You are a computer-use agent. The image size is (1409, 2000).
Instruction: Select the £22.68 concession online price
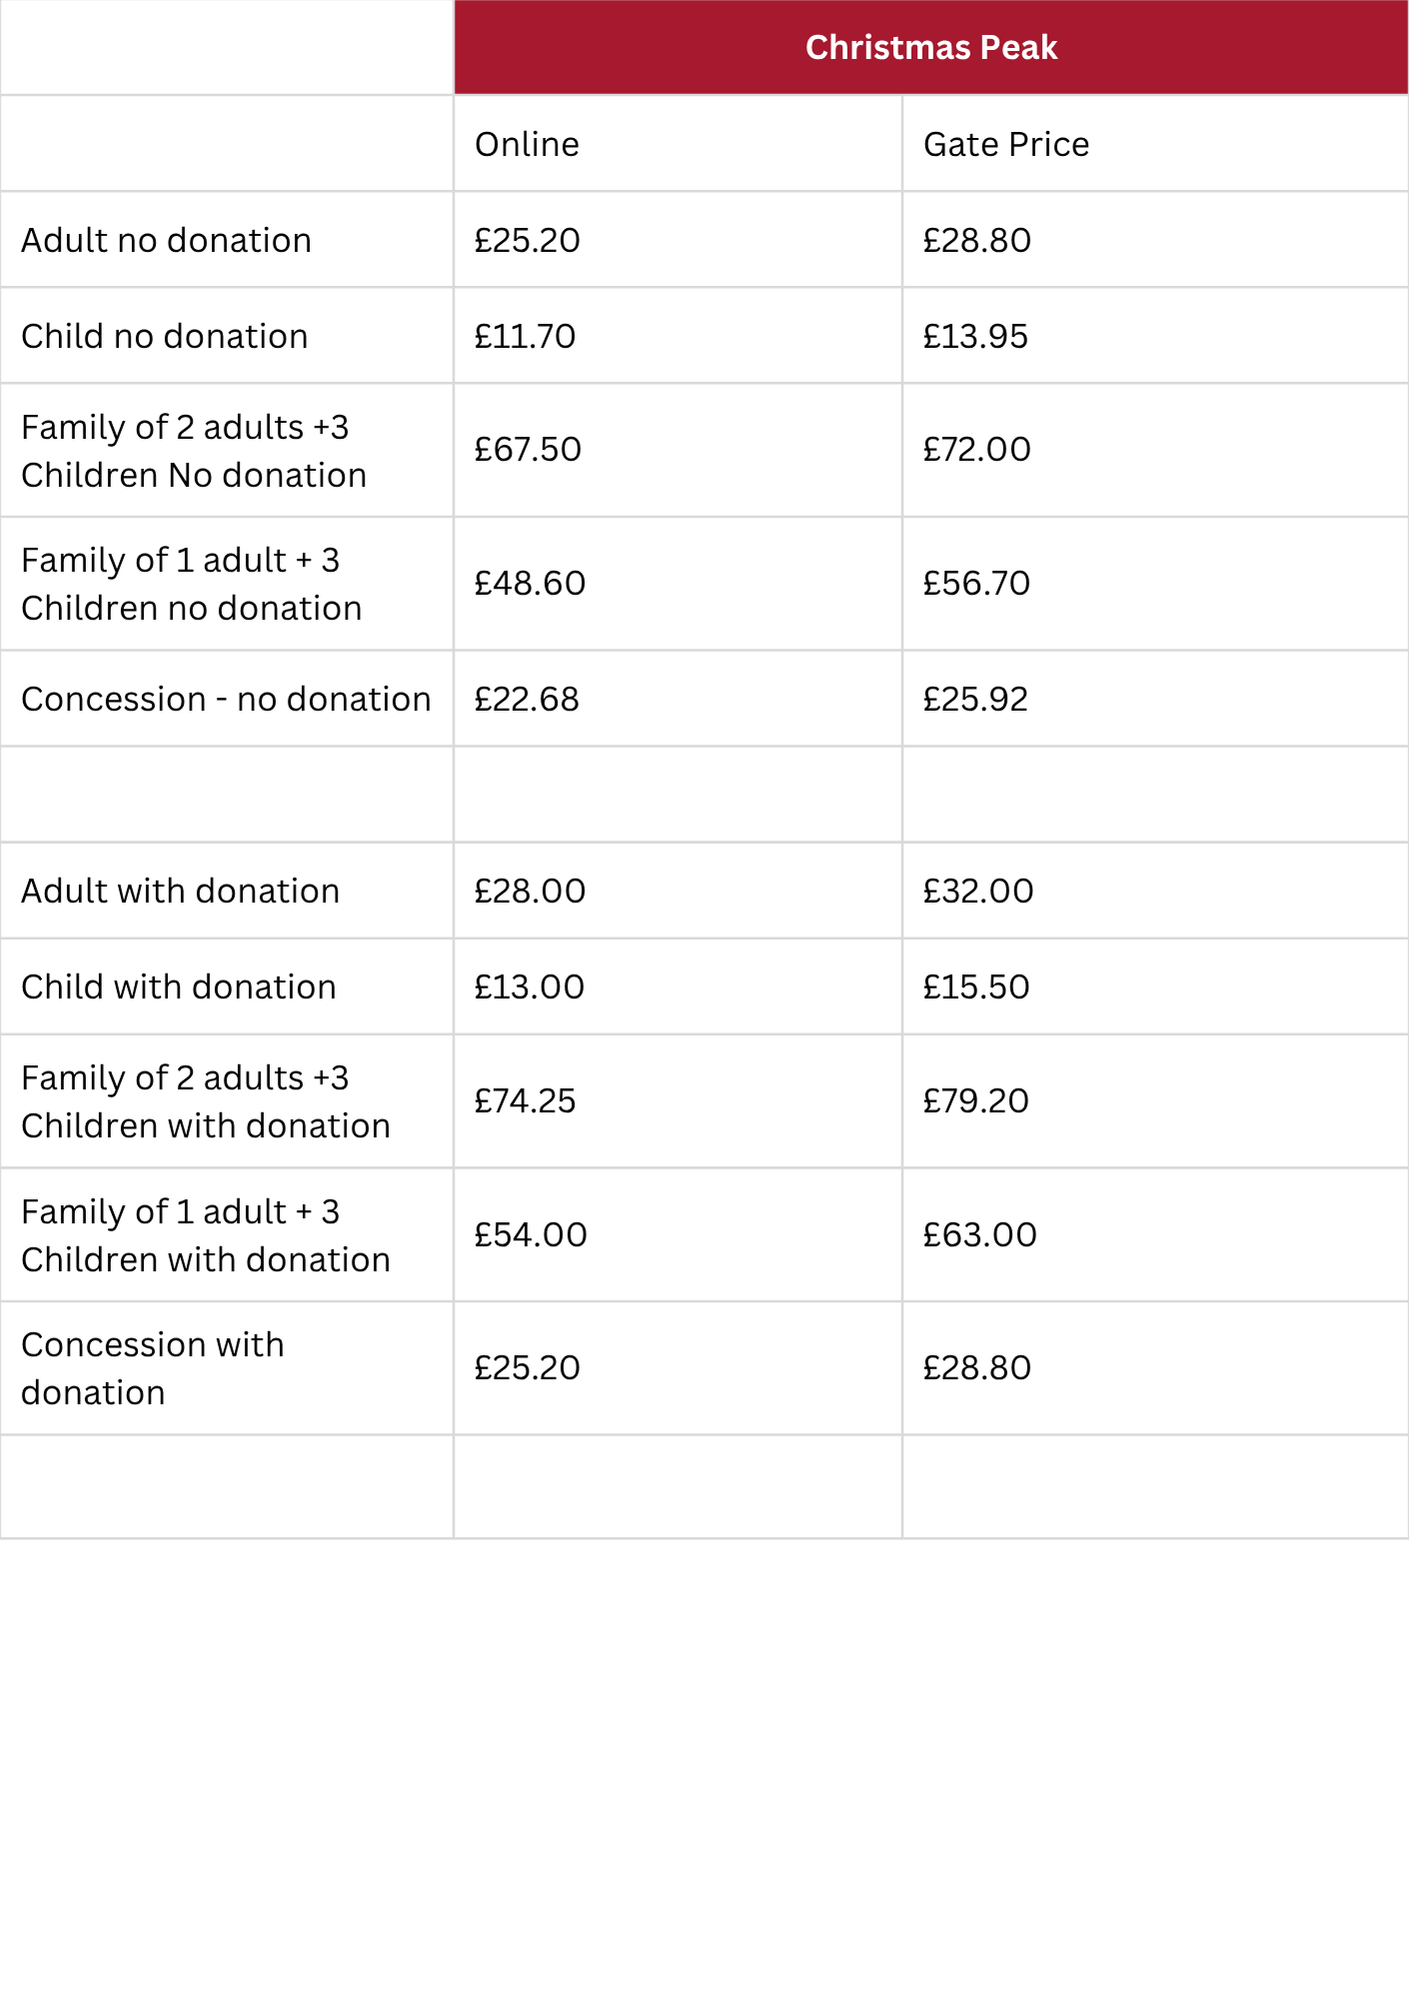(x=526, y=700)
